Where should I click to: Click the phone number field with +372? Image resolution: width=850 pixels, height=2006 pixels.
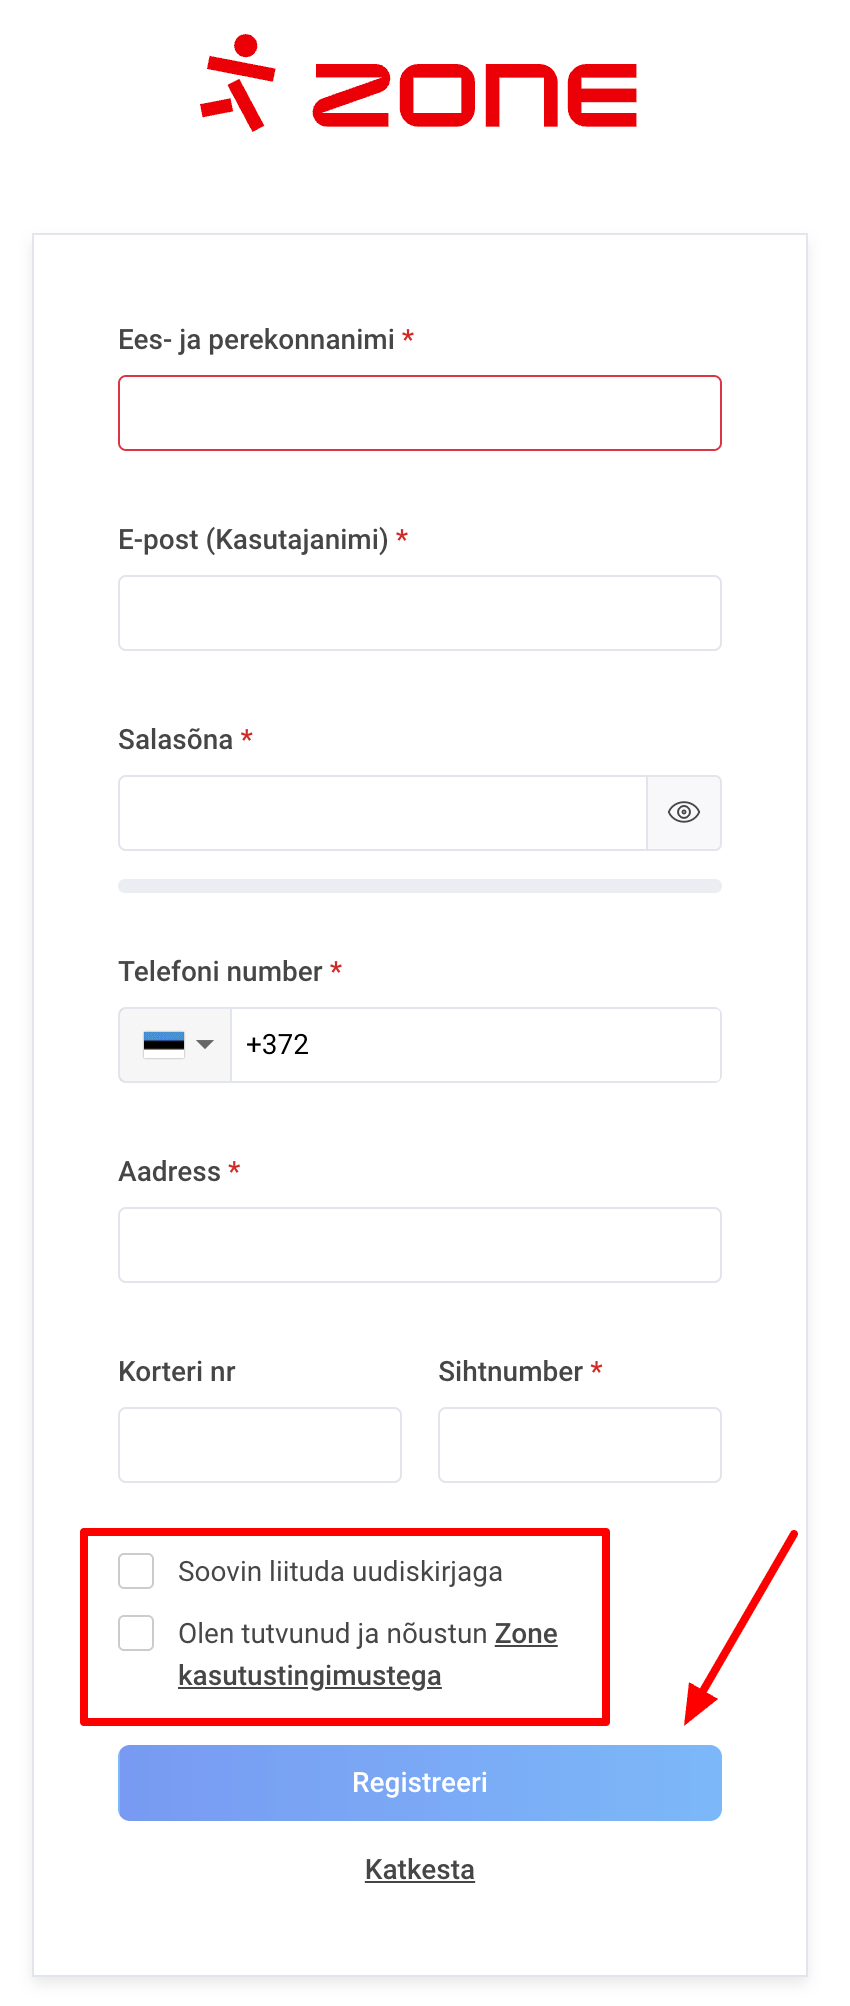(476, 1045)
